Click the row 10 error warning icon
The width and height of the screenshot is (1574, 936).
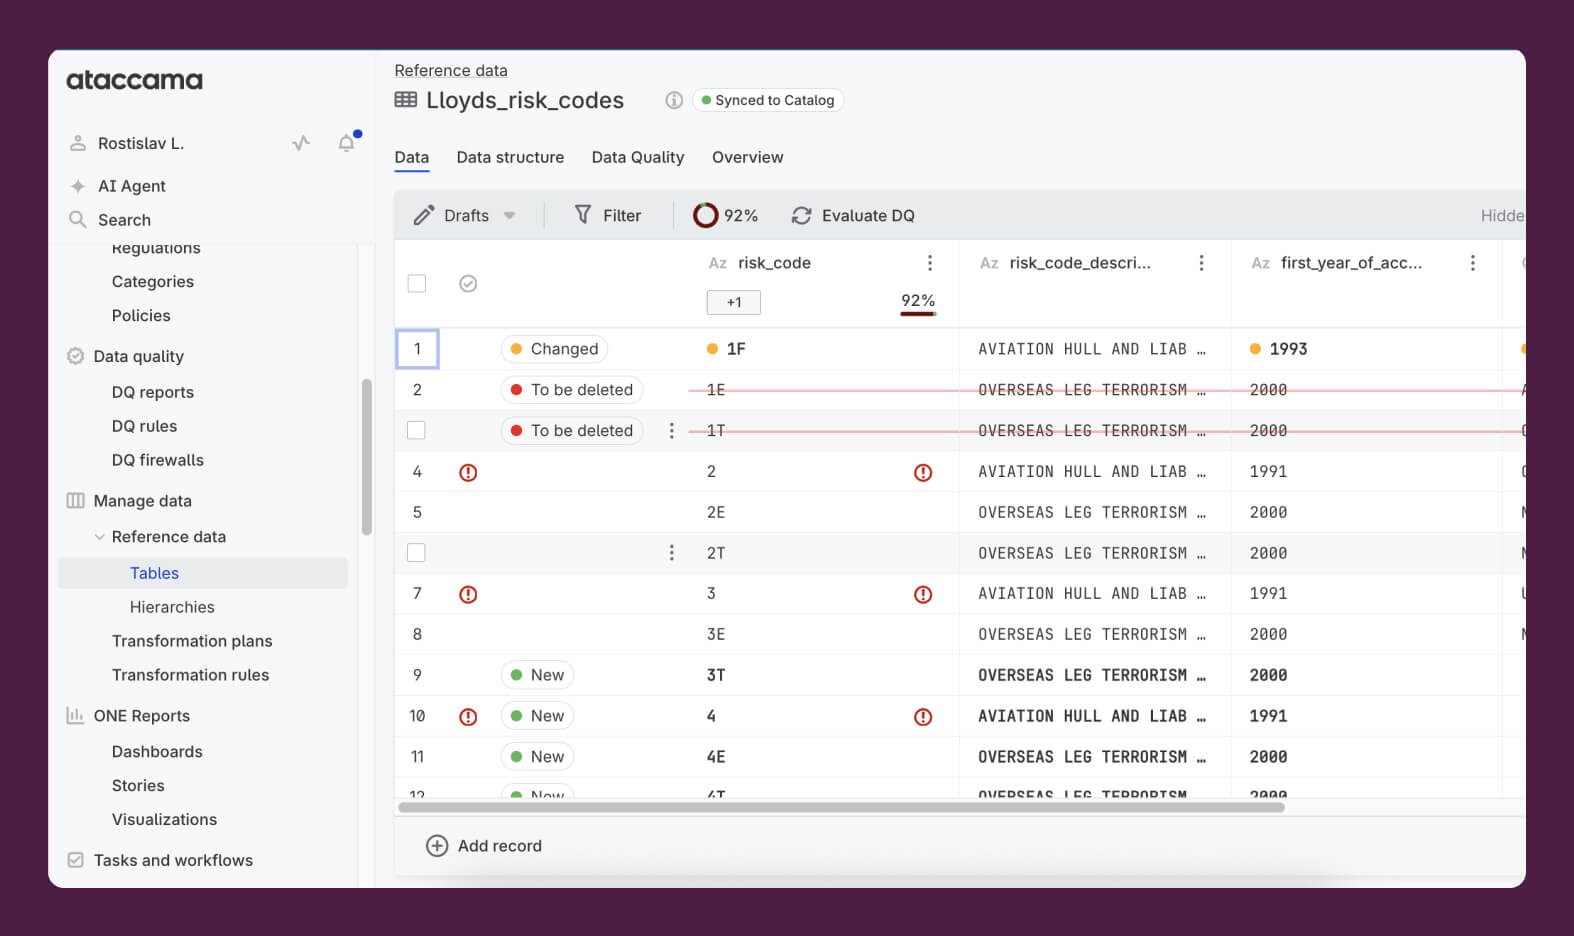tap(468, 716)
